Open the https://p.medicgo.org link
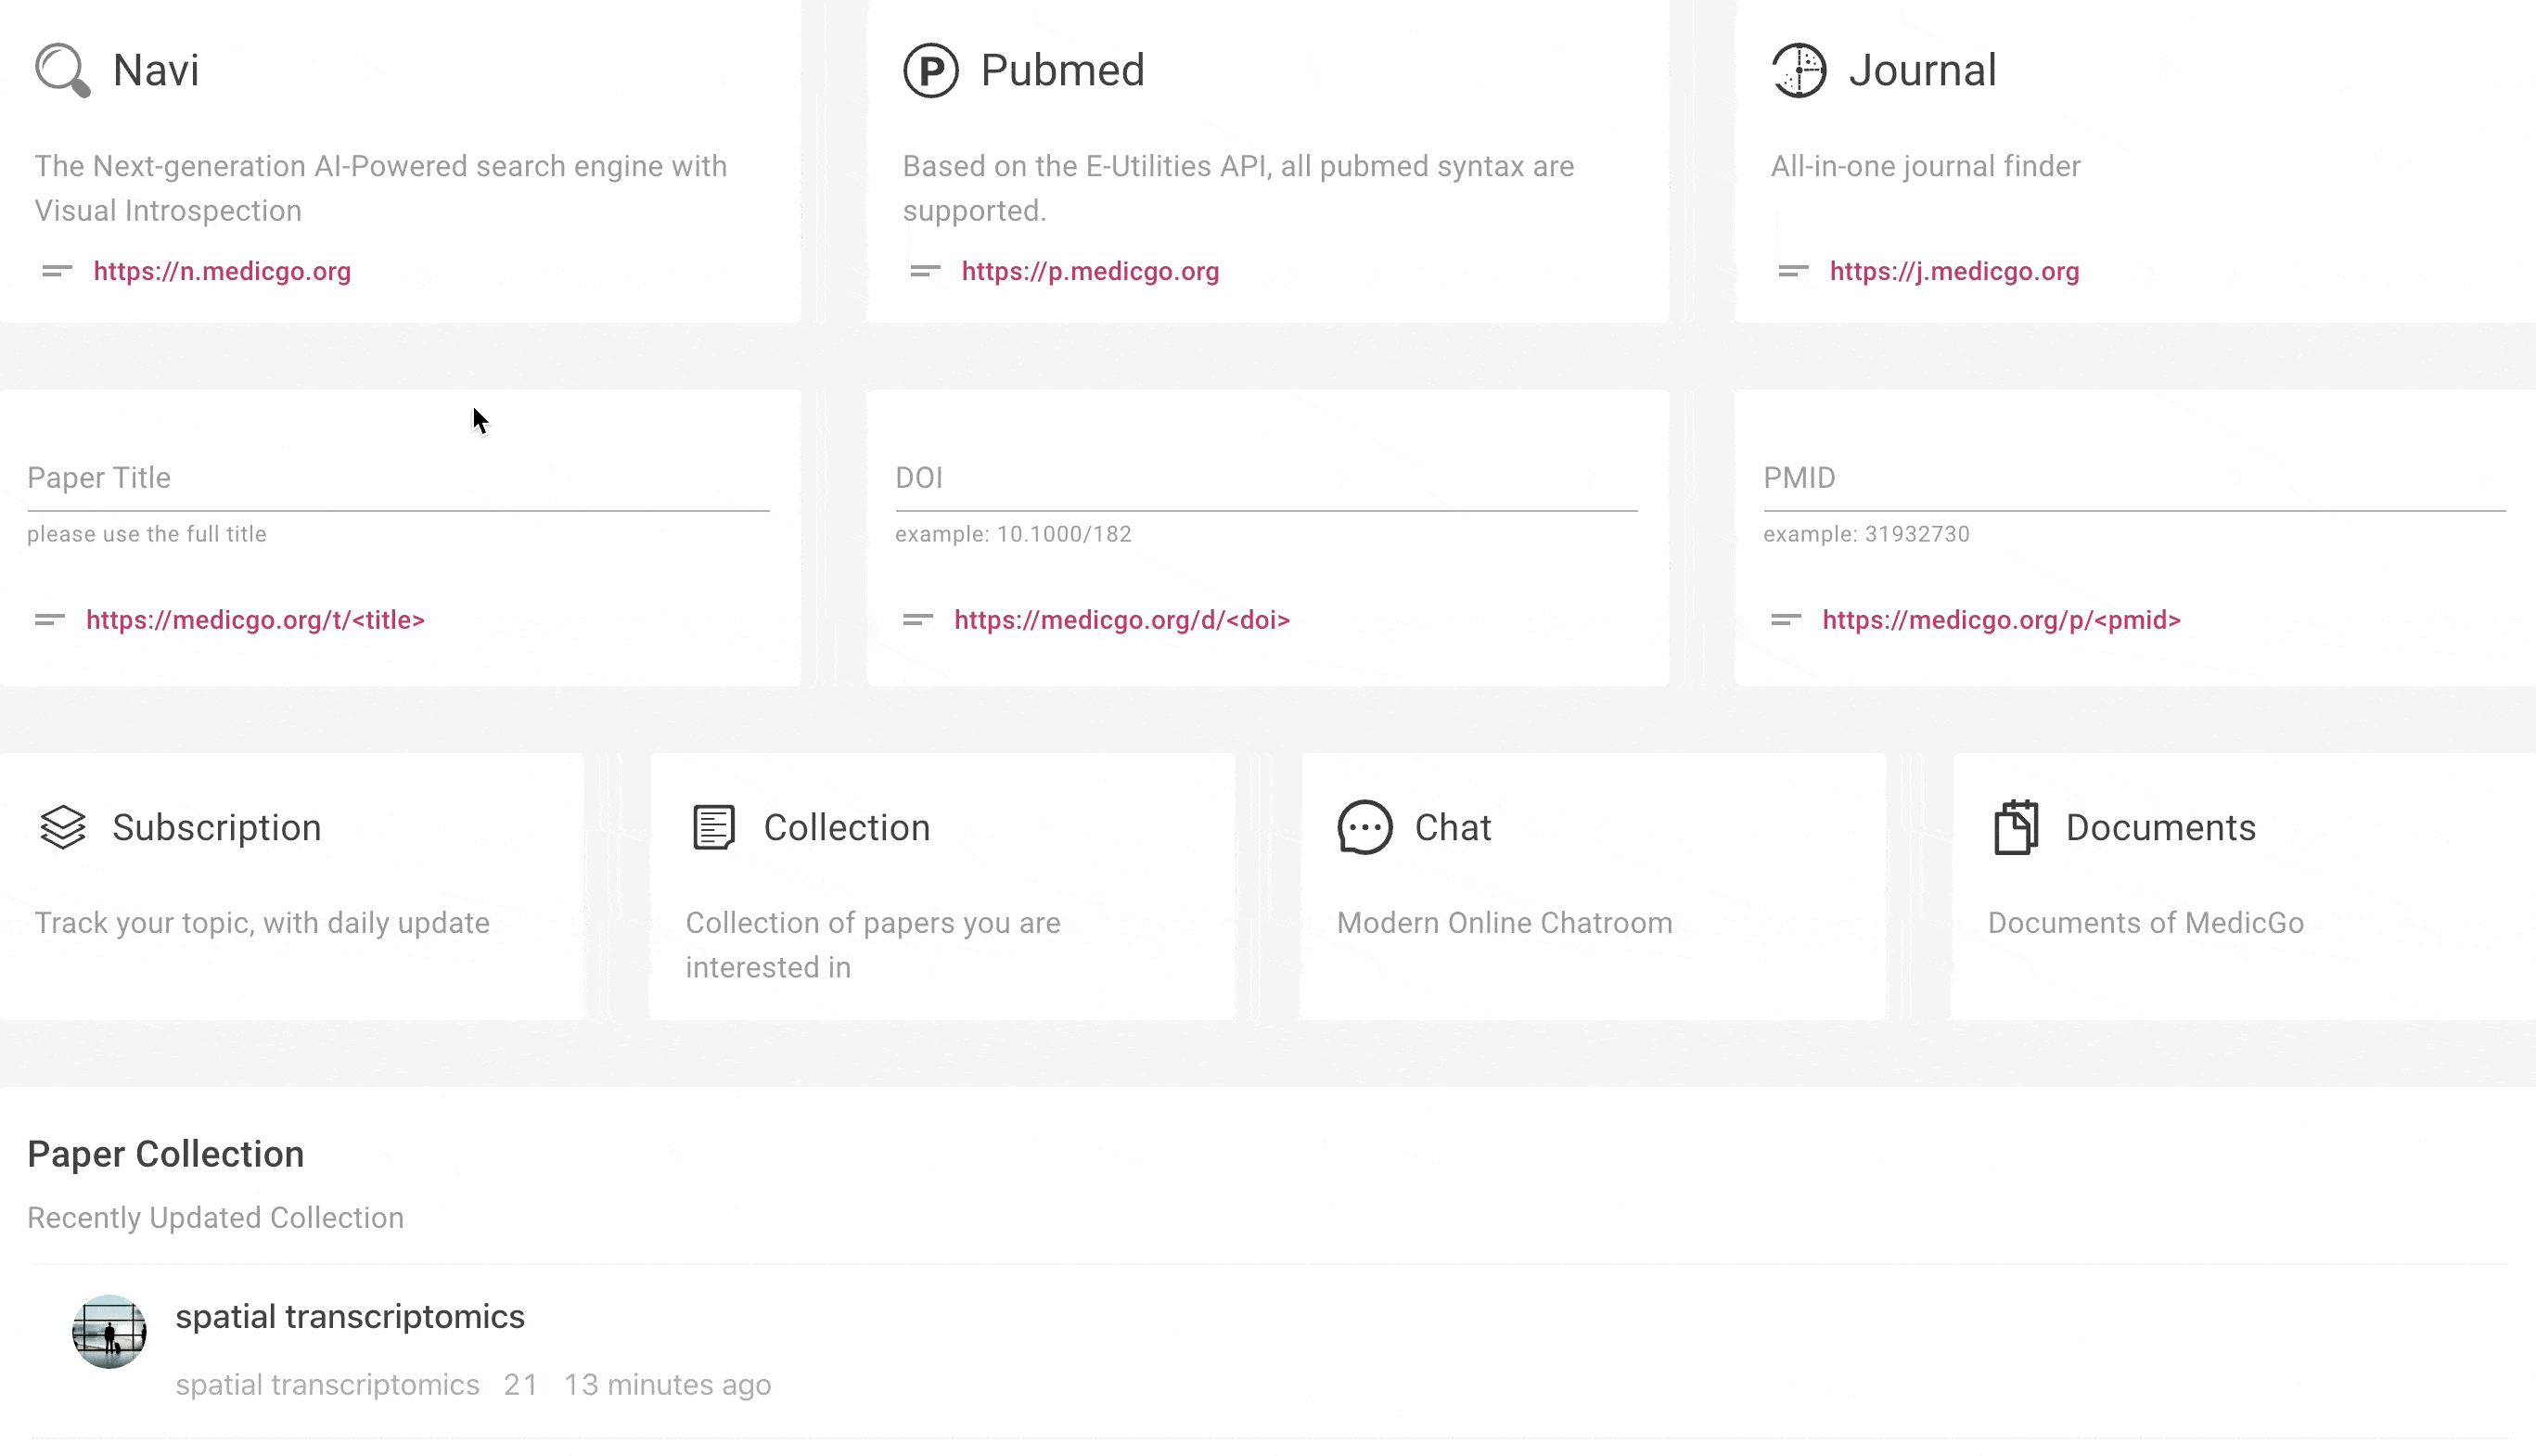Screen dimensions: 2536x1456 1090,271
